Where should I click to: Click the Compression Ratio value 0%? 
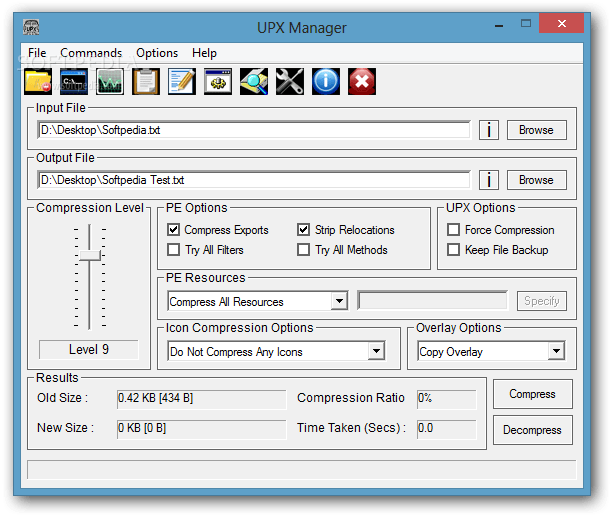[x=447, y=398]
